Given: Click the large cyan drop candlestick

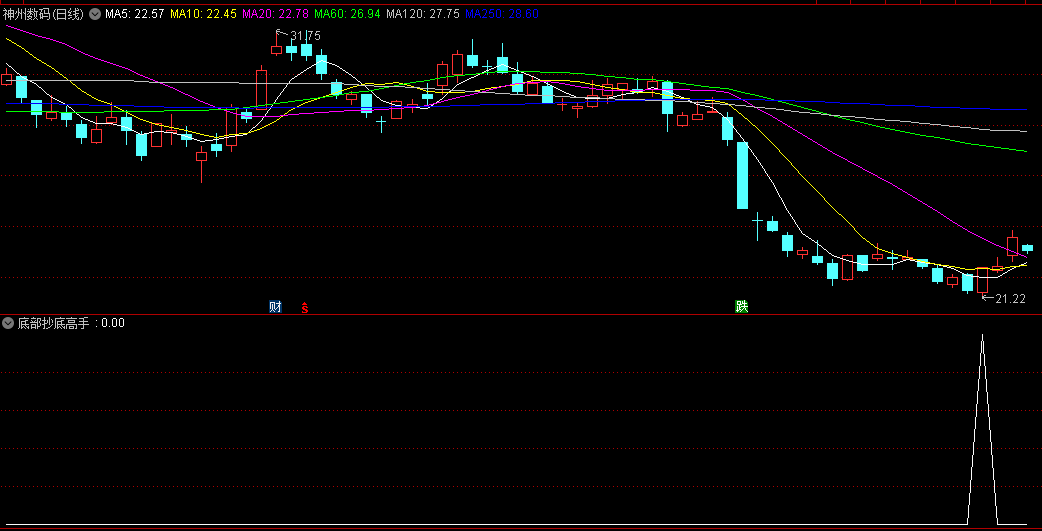Looking at the screenshot, I should coord(742,175).
